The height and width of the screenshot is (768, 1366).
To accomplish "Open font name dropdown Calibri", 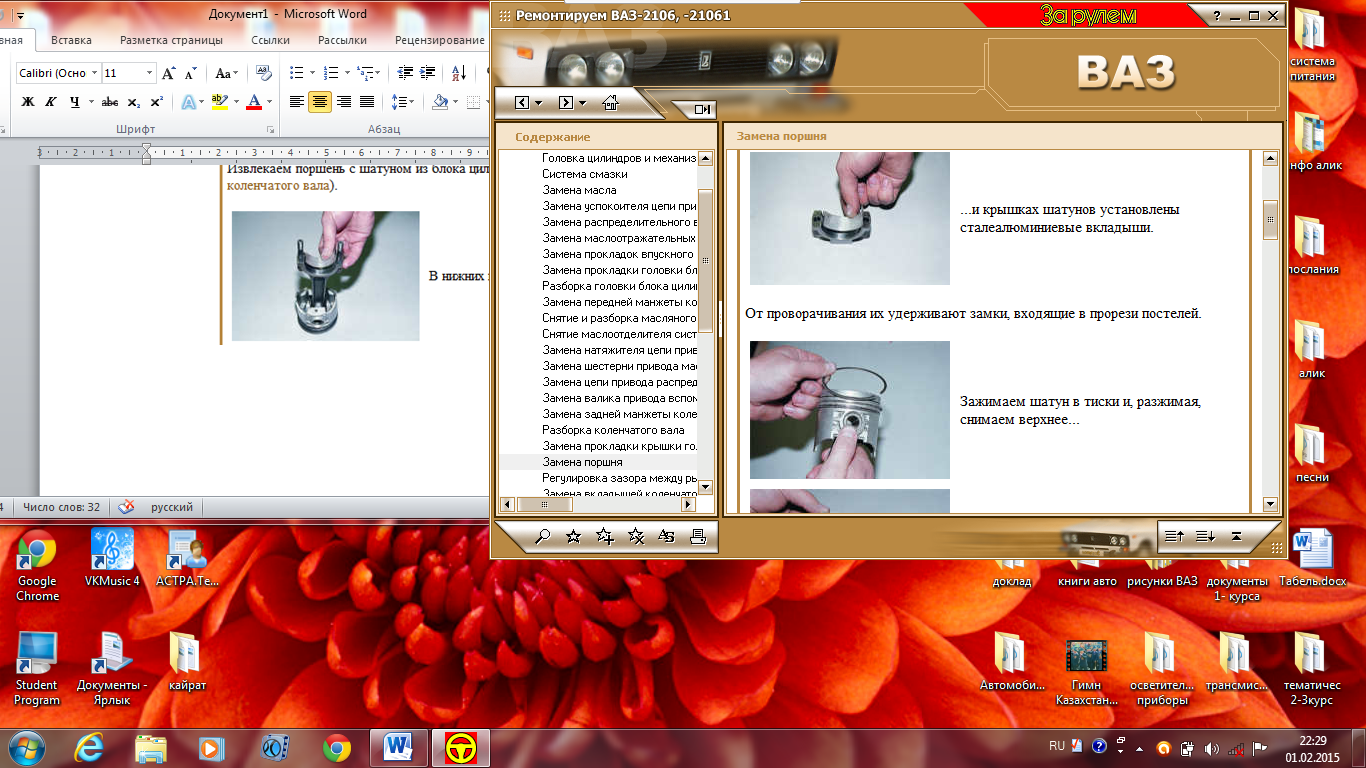I will [x=95, y=73].
